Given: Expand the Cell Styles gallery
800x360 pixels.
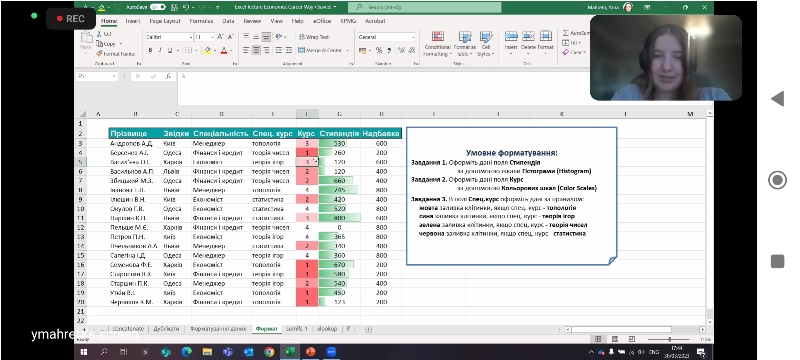Looking at the screenshot, I should tap(485, 44).
